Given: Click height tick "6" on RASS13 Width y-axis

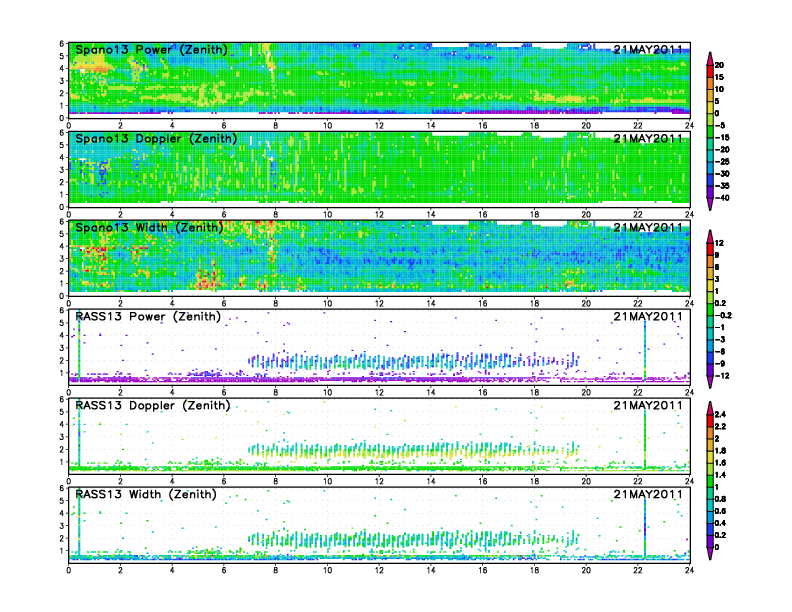Looking at the screenshot, I should pos(62,488).
